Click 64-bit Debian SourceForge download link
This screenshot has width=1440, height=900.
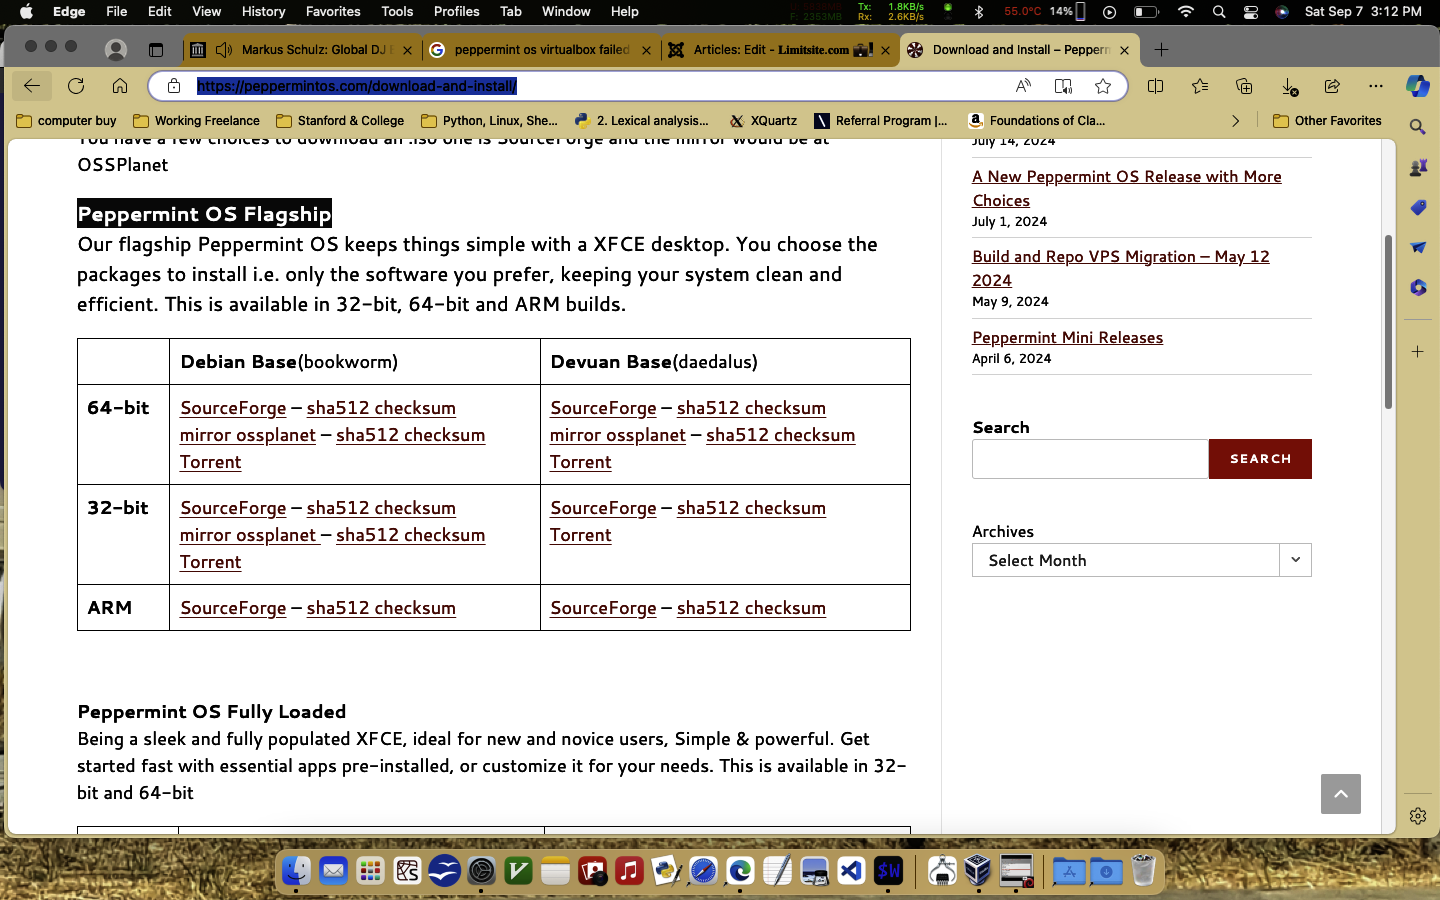(233, 408)
